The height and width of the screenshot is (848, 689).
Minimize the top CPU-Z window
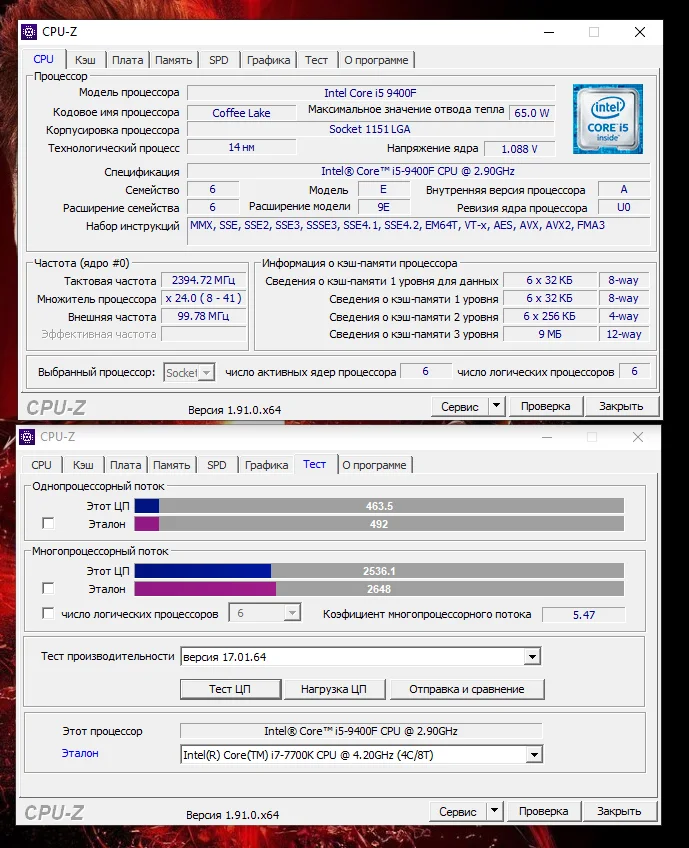pos(549,32)
